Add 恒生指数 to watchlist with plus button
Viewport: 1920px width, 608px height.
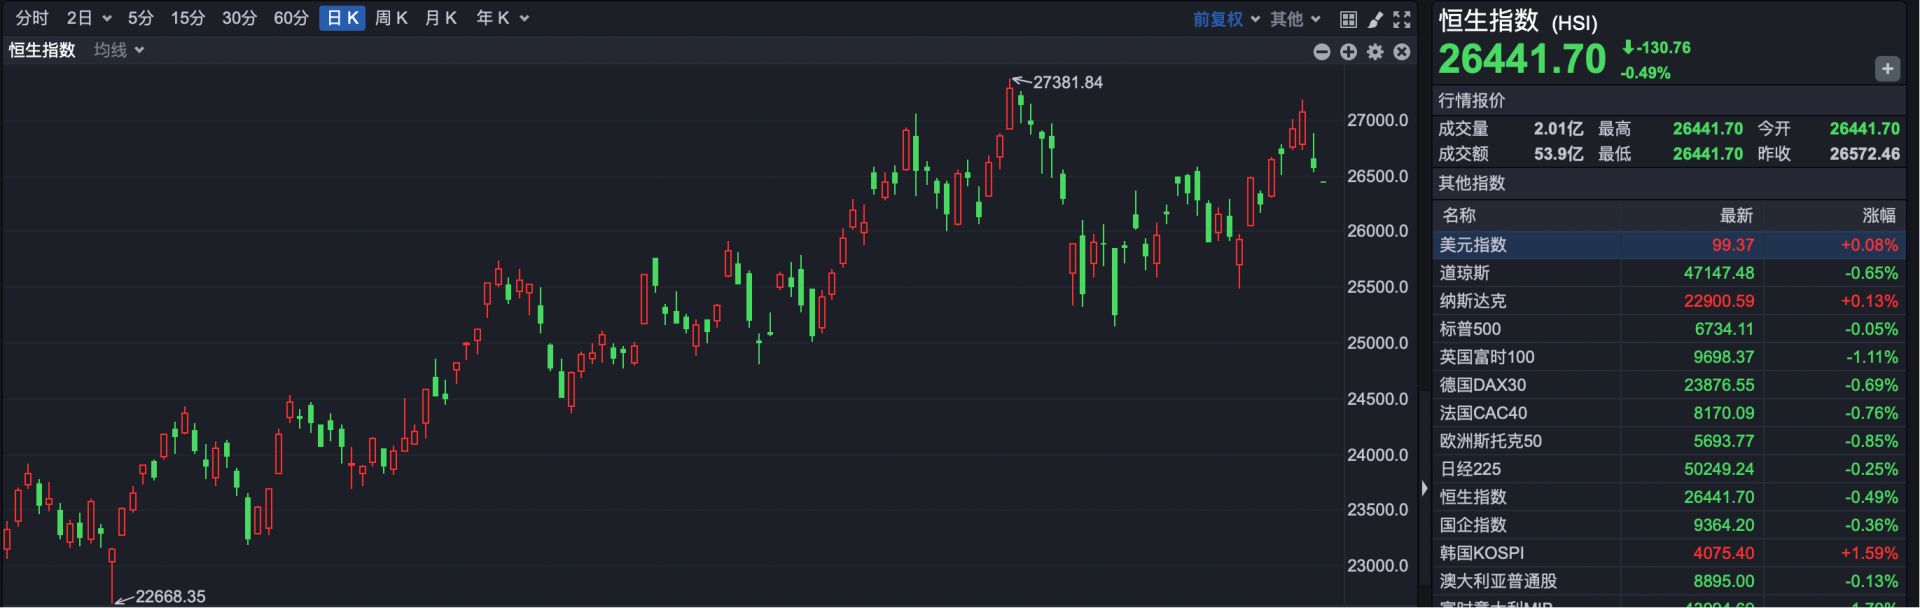pyautogui.click(x=1886, y=69)
